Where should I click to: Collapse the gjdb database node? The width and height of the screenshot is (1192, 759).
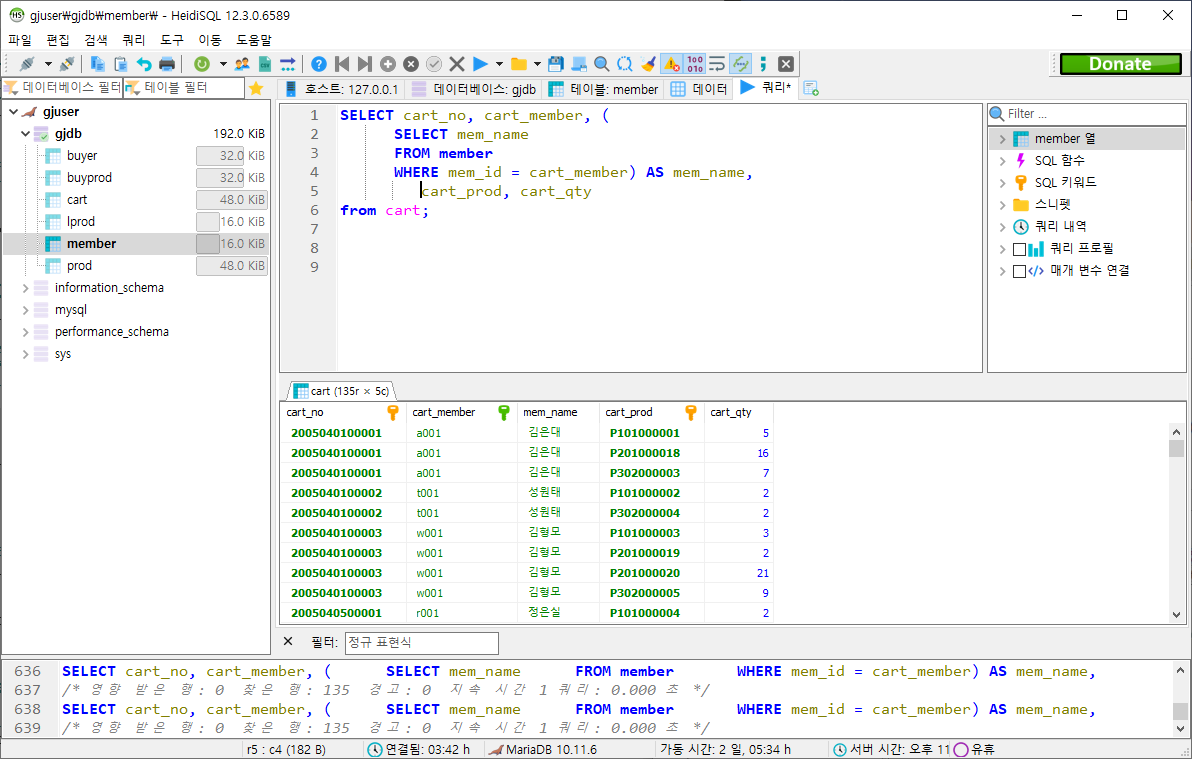point(25,134)
